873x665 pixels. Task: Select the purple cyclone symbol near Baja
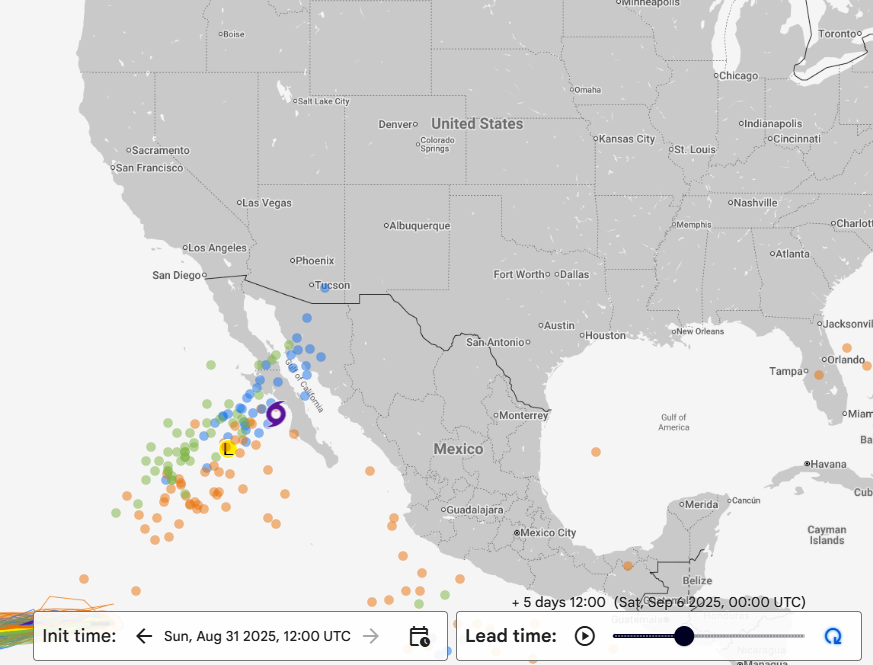pyautogui.click(x=276, y=414)
